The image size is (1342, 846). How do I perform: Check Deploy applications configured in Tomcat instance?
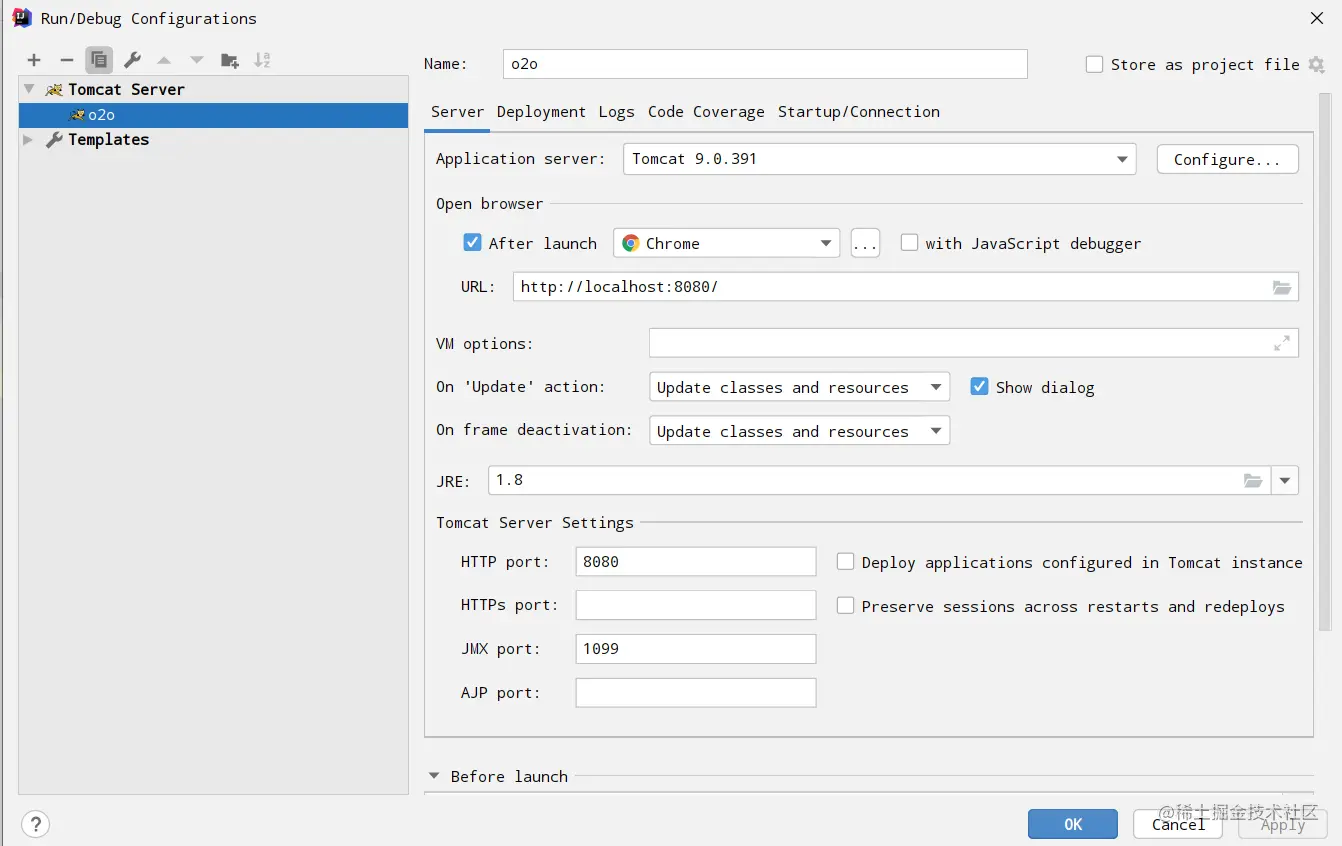[845, 562]
